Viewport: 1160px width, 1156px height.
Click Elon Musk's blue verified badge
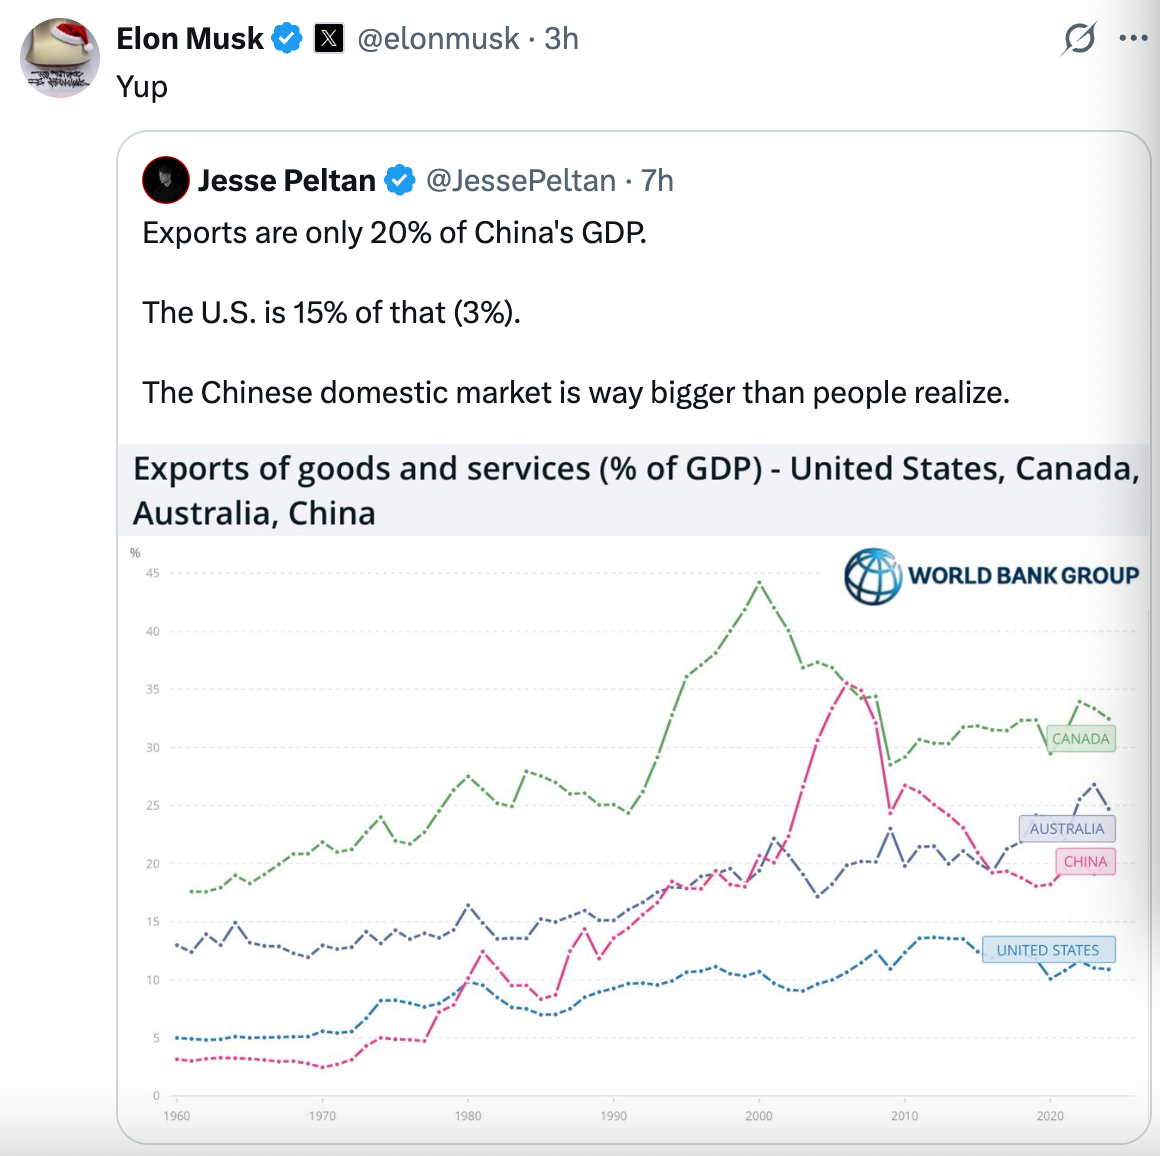(x=287, y=39)
